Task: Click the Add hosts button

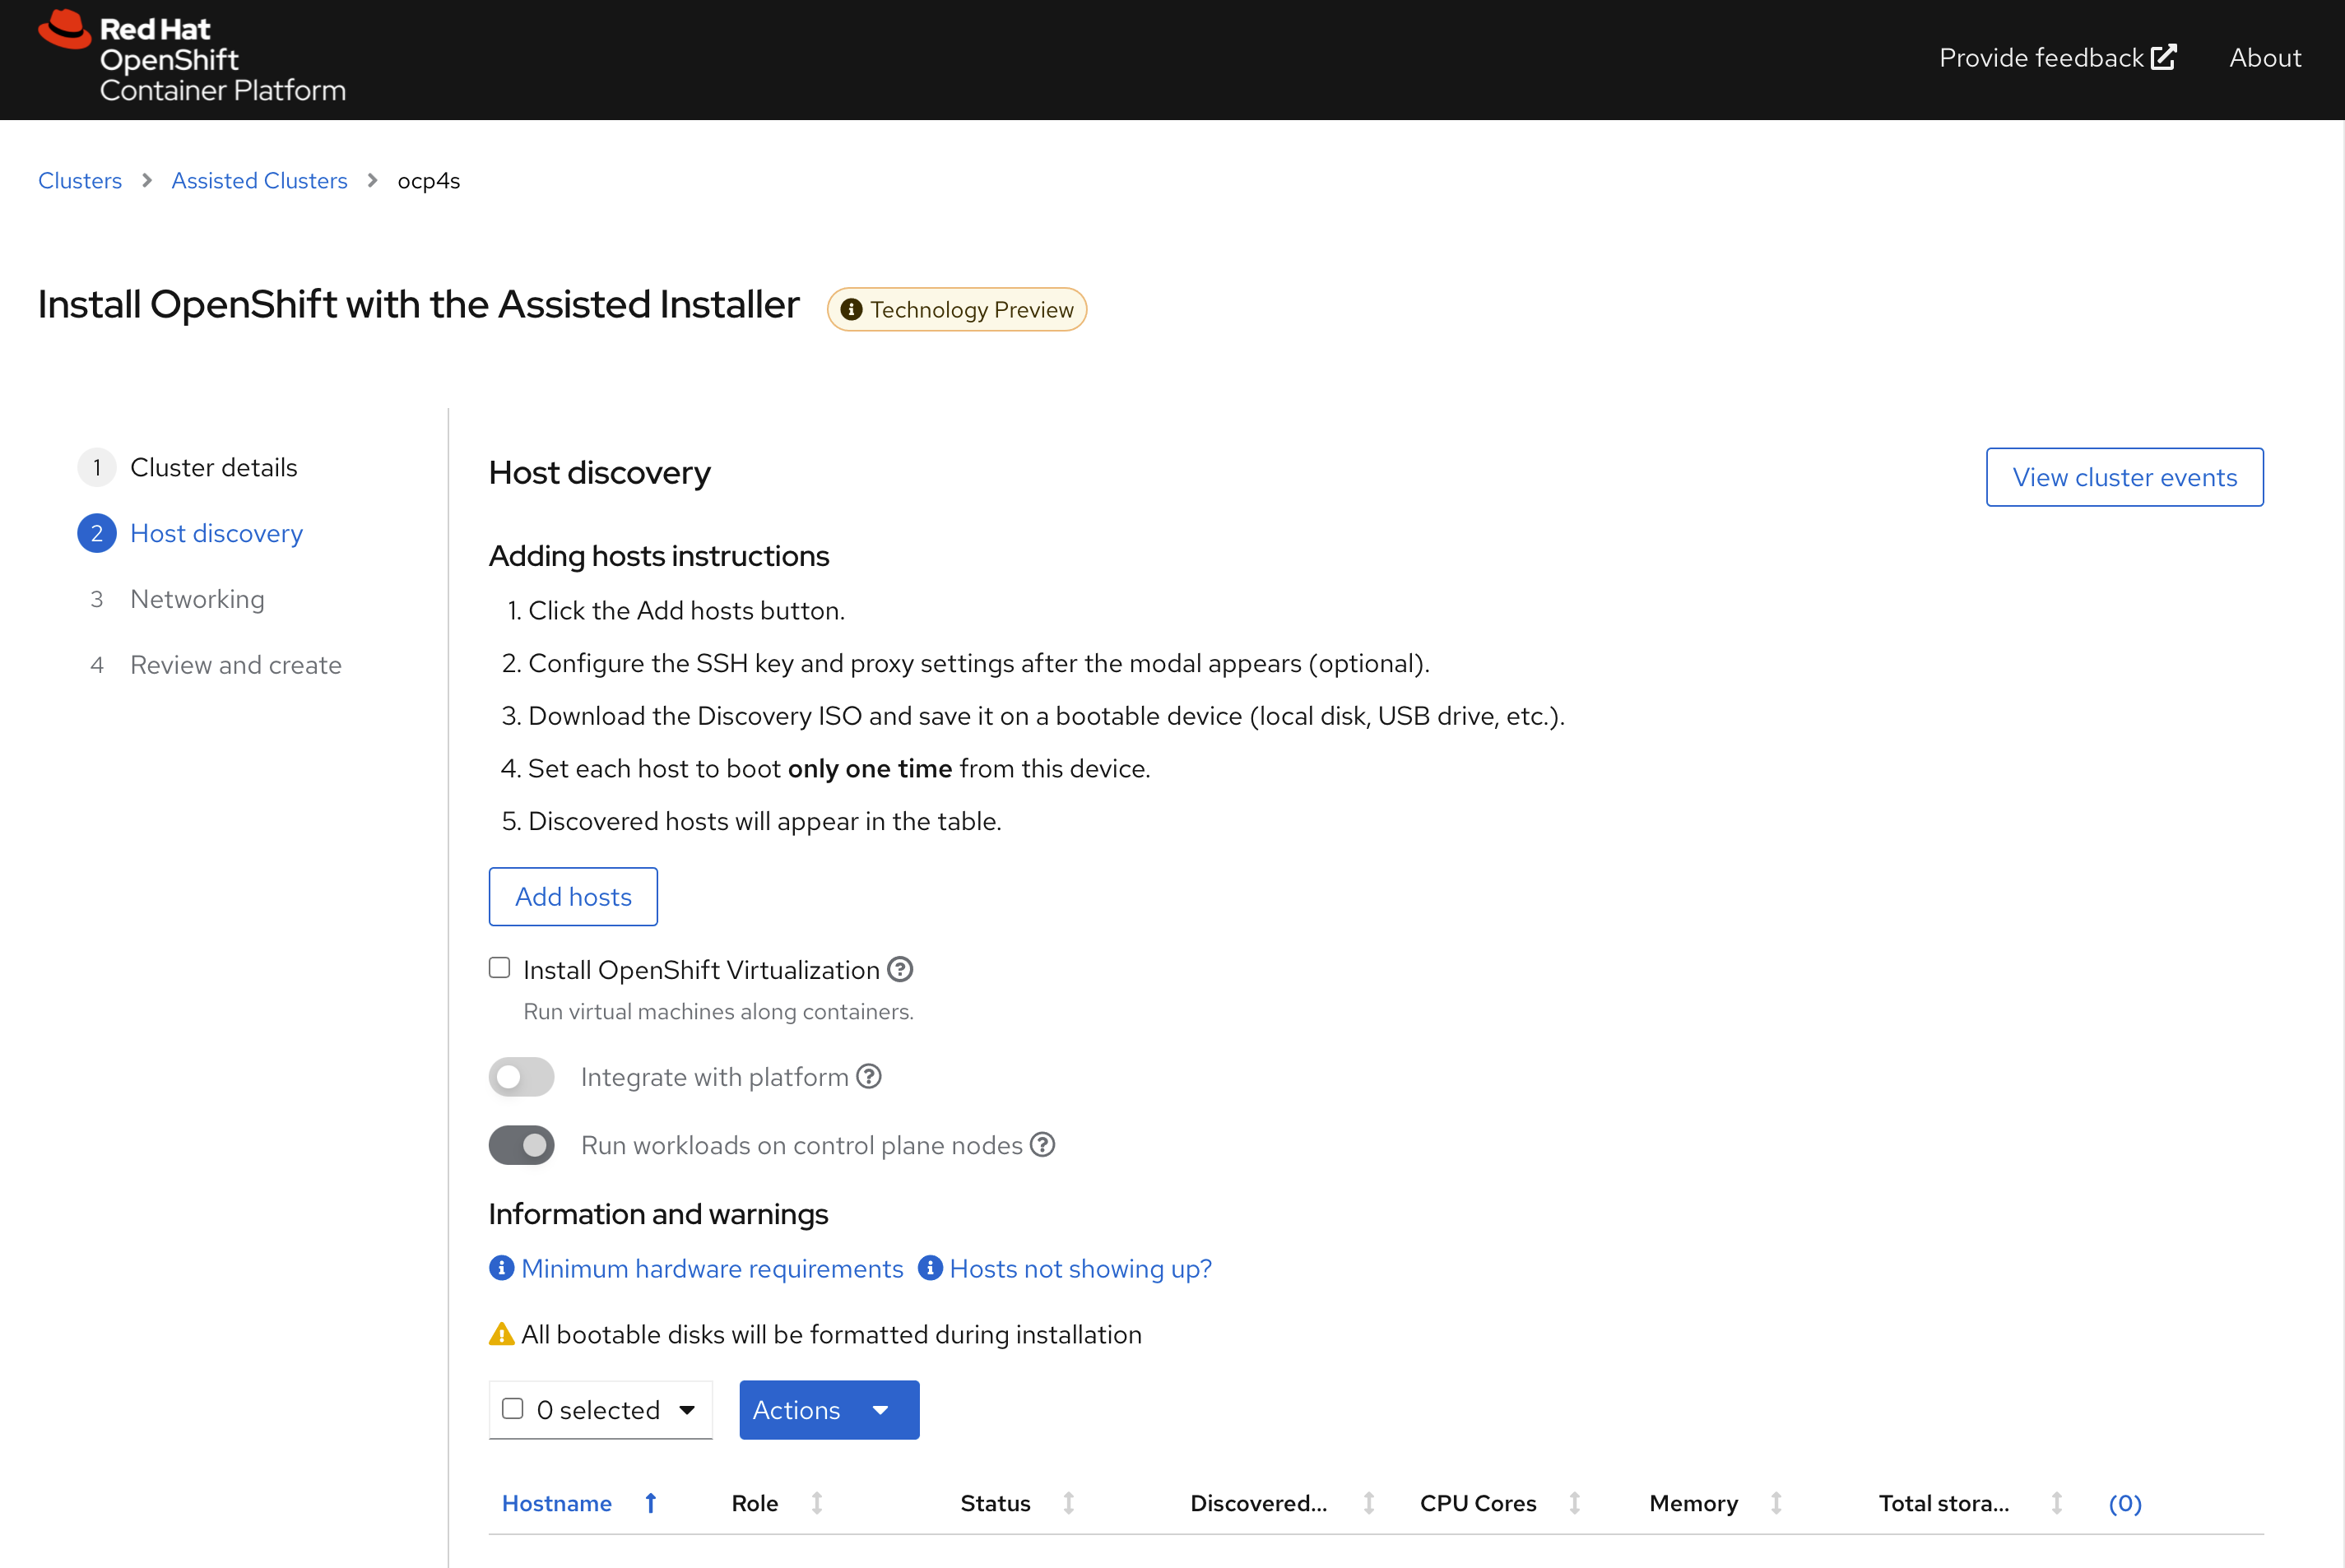Action: pyautogui.click(x=573, y=896)
